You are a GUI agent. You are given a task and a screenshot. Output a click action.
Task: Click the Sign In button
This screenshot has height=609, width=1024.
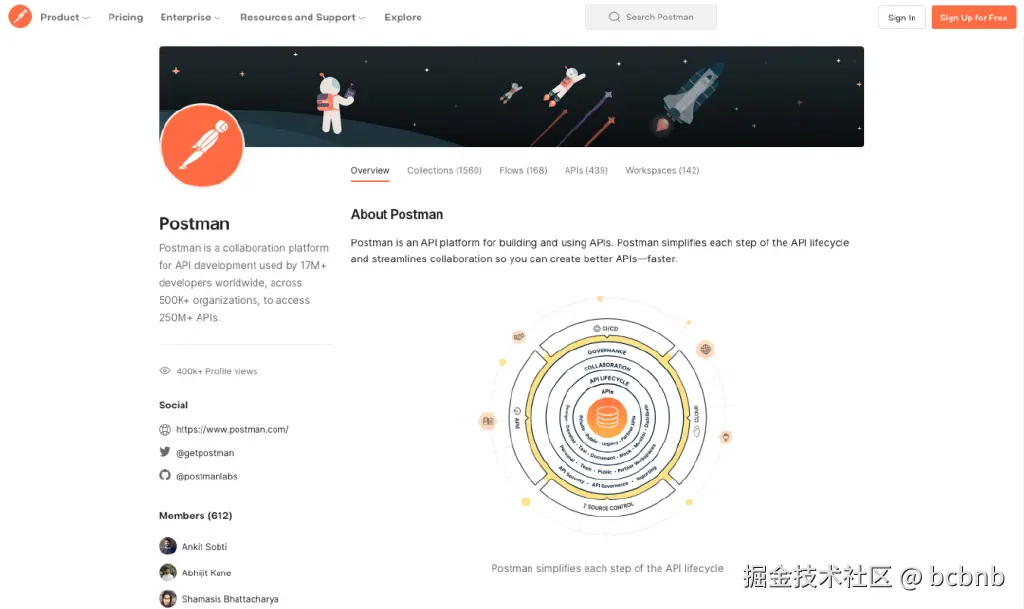coord(901,17)
